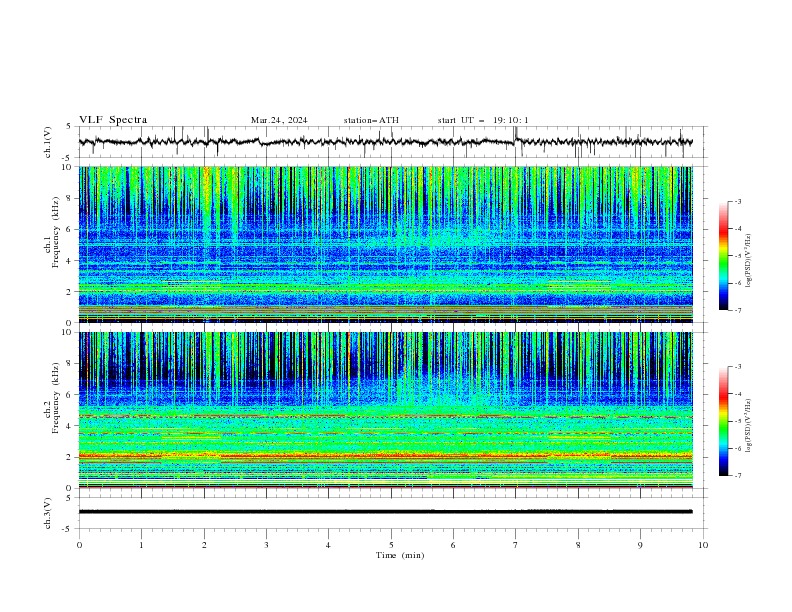The image size is (792, 612).
Task: Click inside the ch.2 spectrogram panel
Action: 386,410
